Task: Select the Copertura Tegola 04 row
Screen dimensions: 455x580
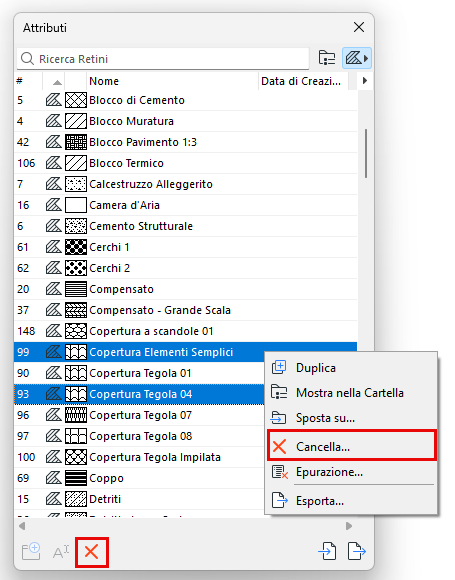Action: 139,394
